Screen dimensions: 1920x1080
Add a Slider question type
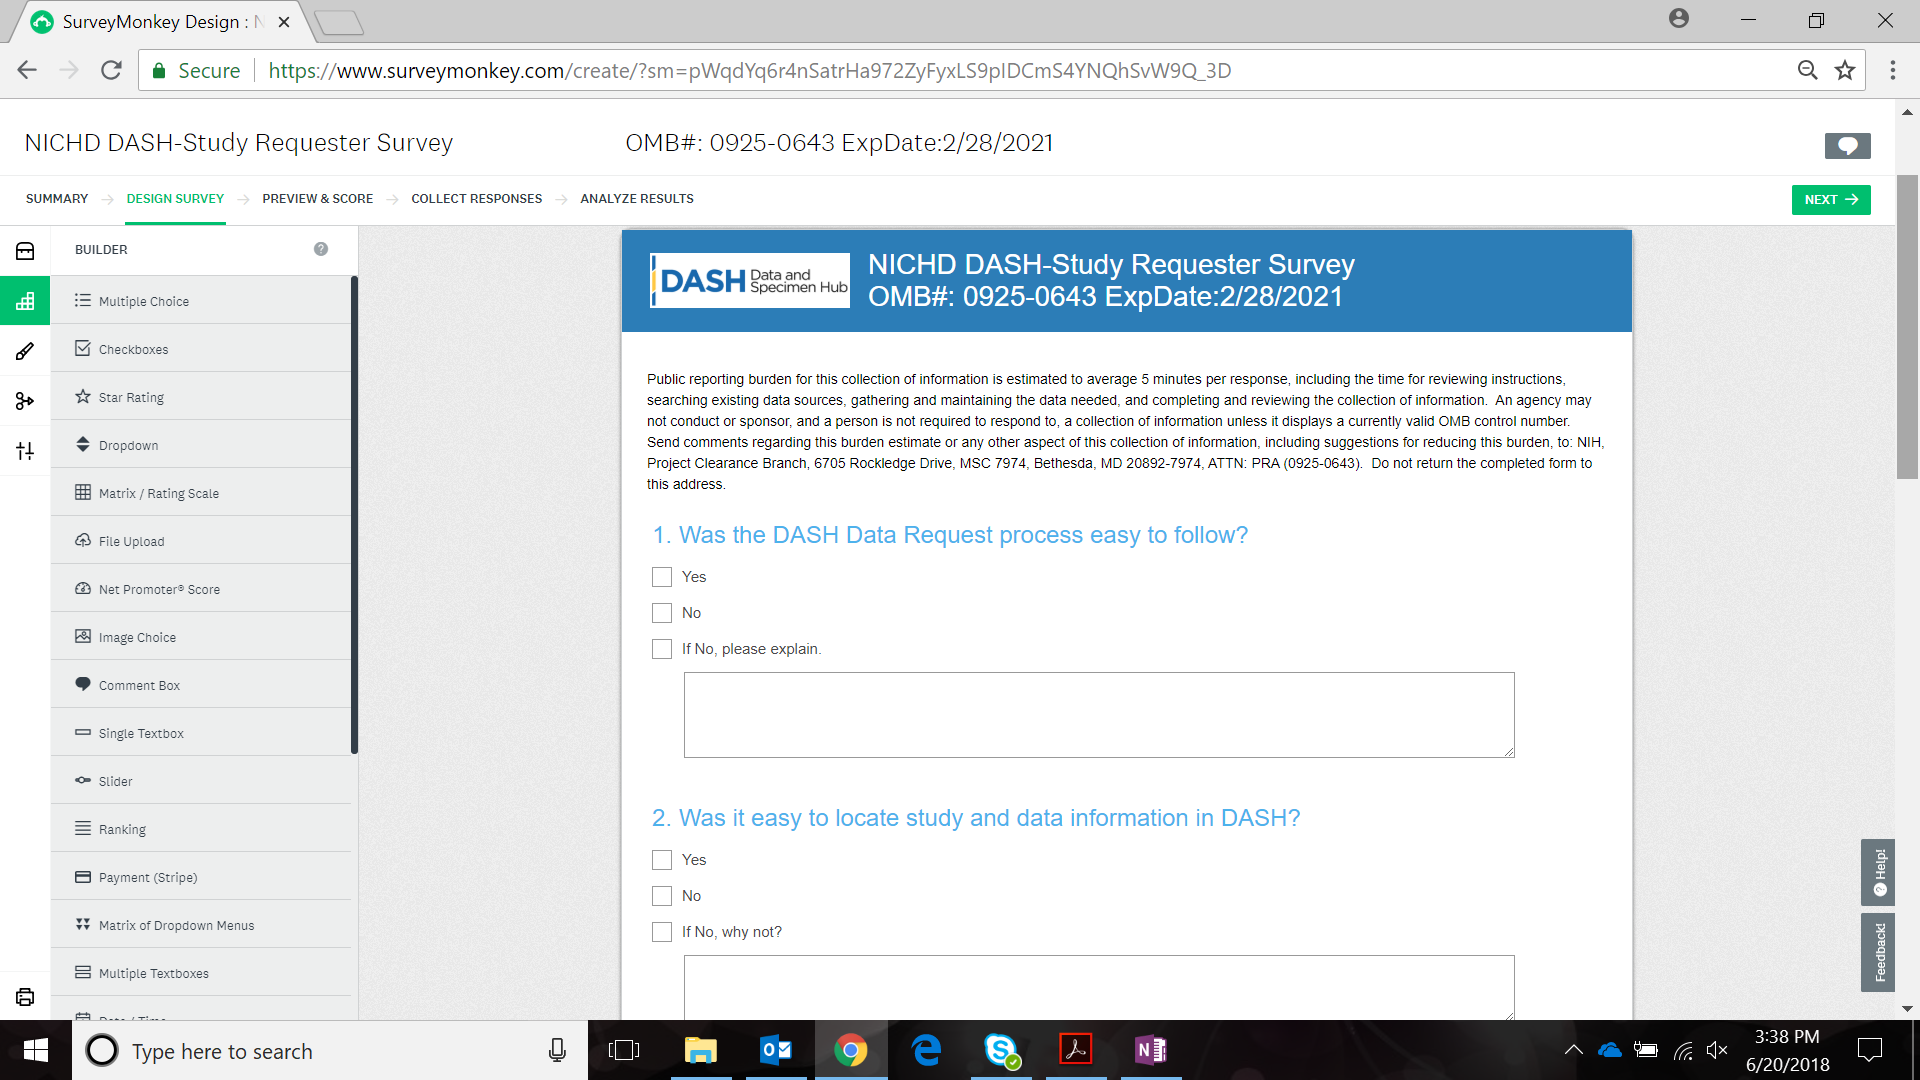coord(115,781)
